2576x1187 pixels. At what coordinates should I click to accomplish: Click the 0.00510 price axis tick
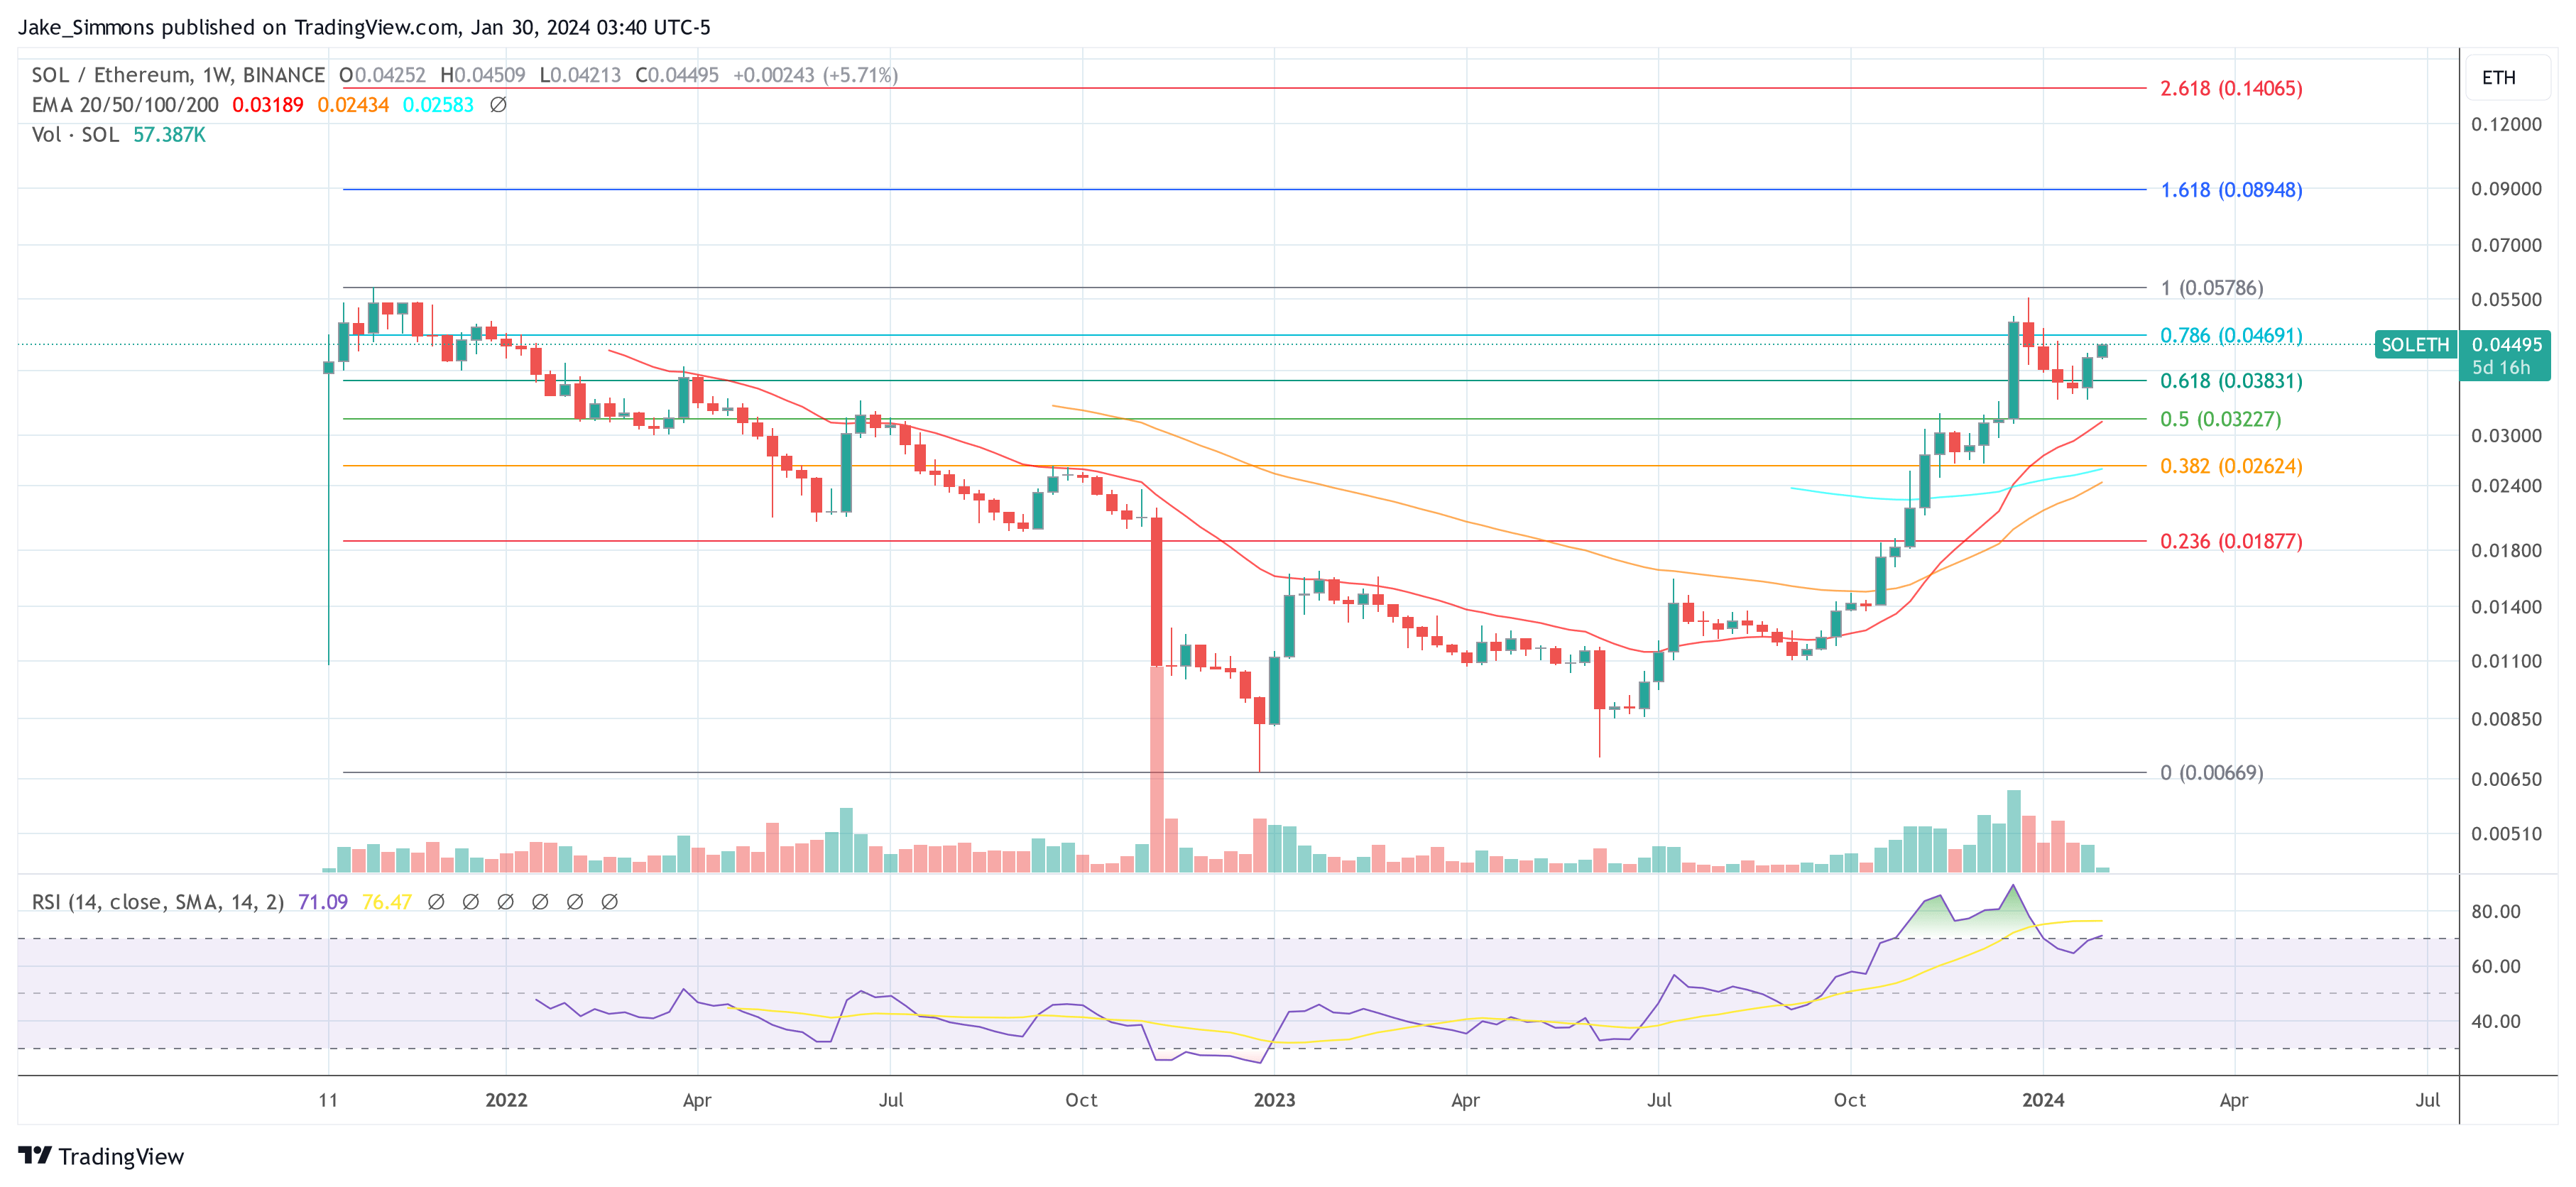tap(2506, 834)
